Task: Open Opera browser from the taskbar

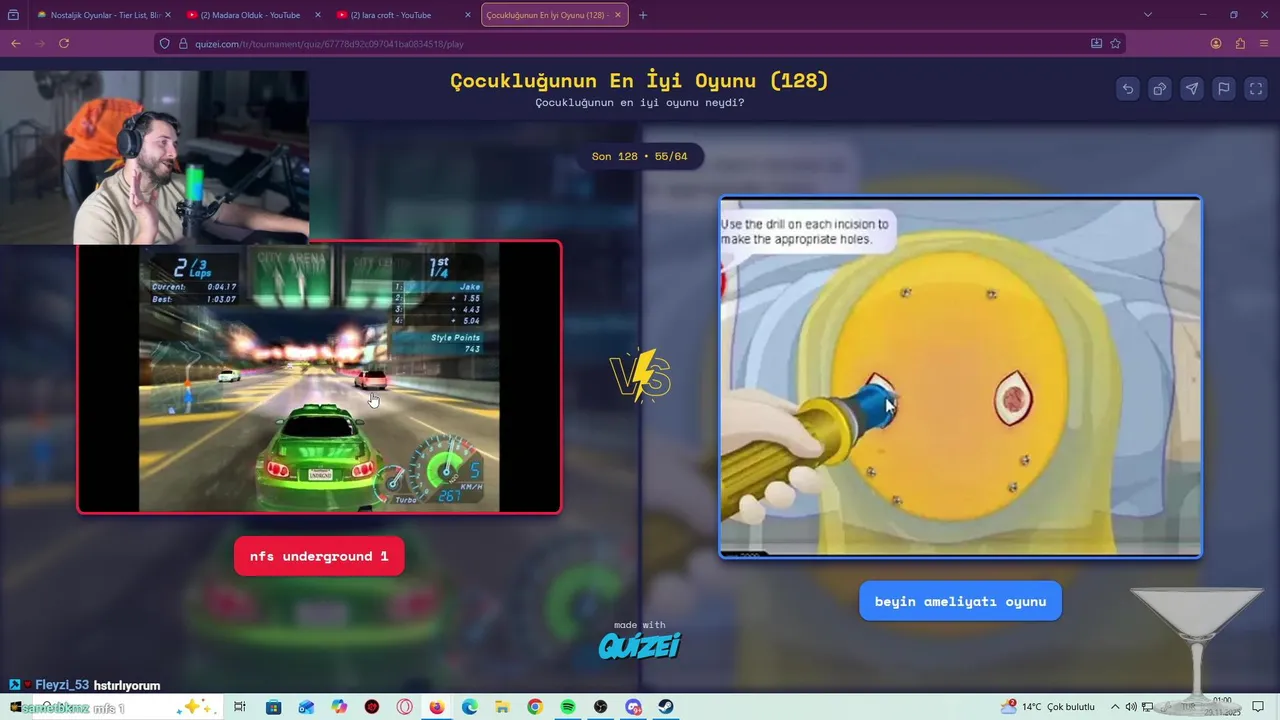Action: pyautogui.click(x=405, y=707)
